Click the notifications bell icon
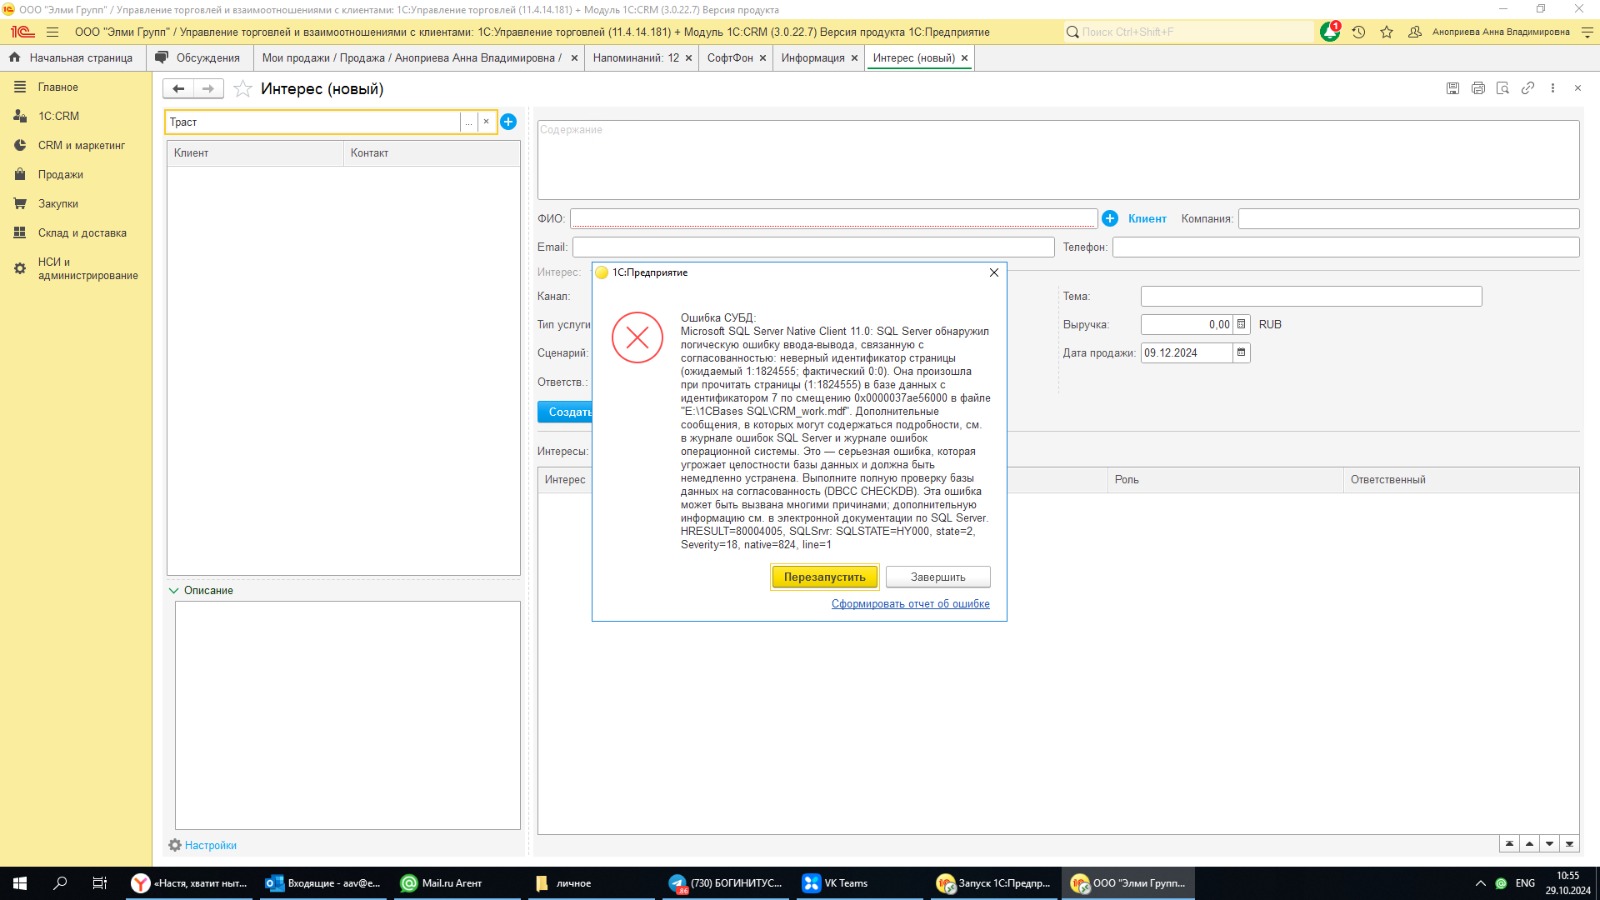Viewport: 1600px width, 900px height. pyautogui.click(x=1329, y=32)
